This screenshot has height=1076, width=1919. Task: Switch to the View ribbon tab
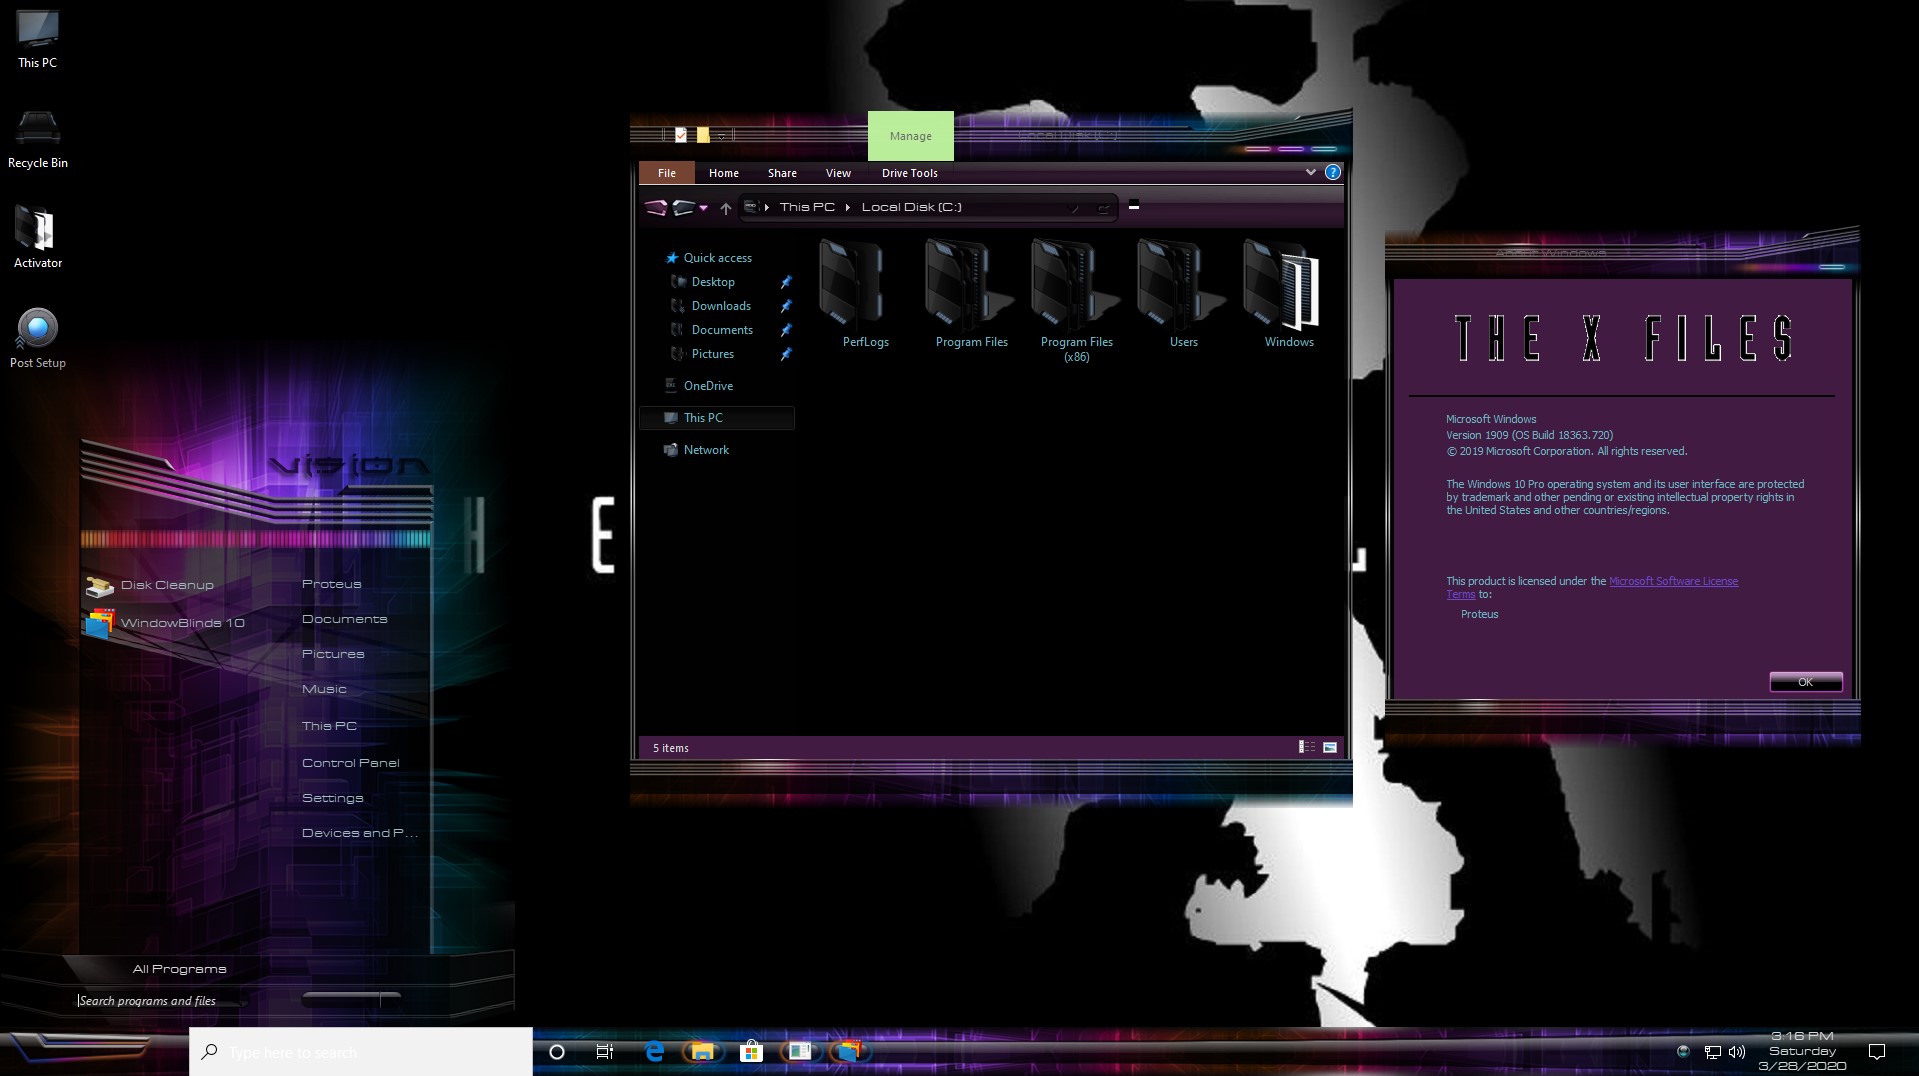point(838,173)
